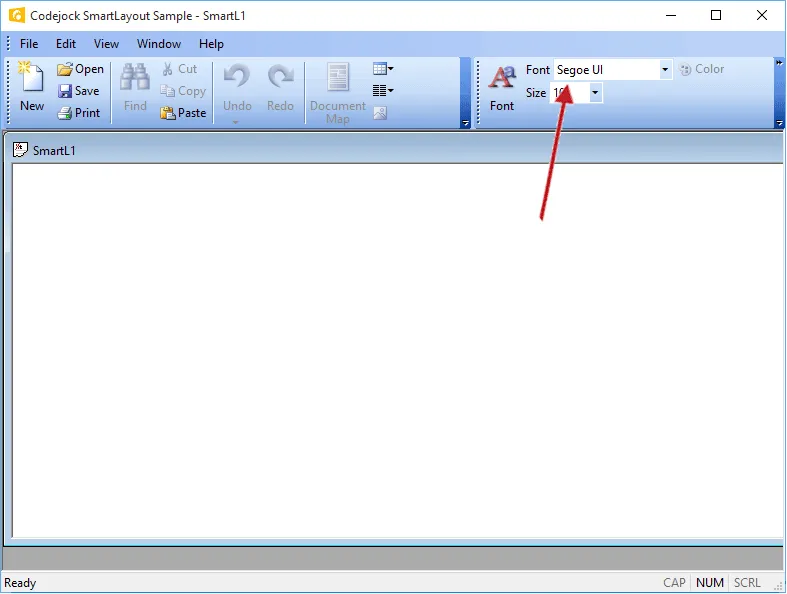Click inside the blank document area
The image size is (787, 594).
tap(397, 350)
